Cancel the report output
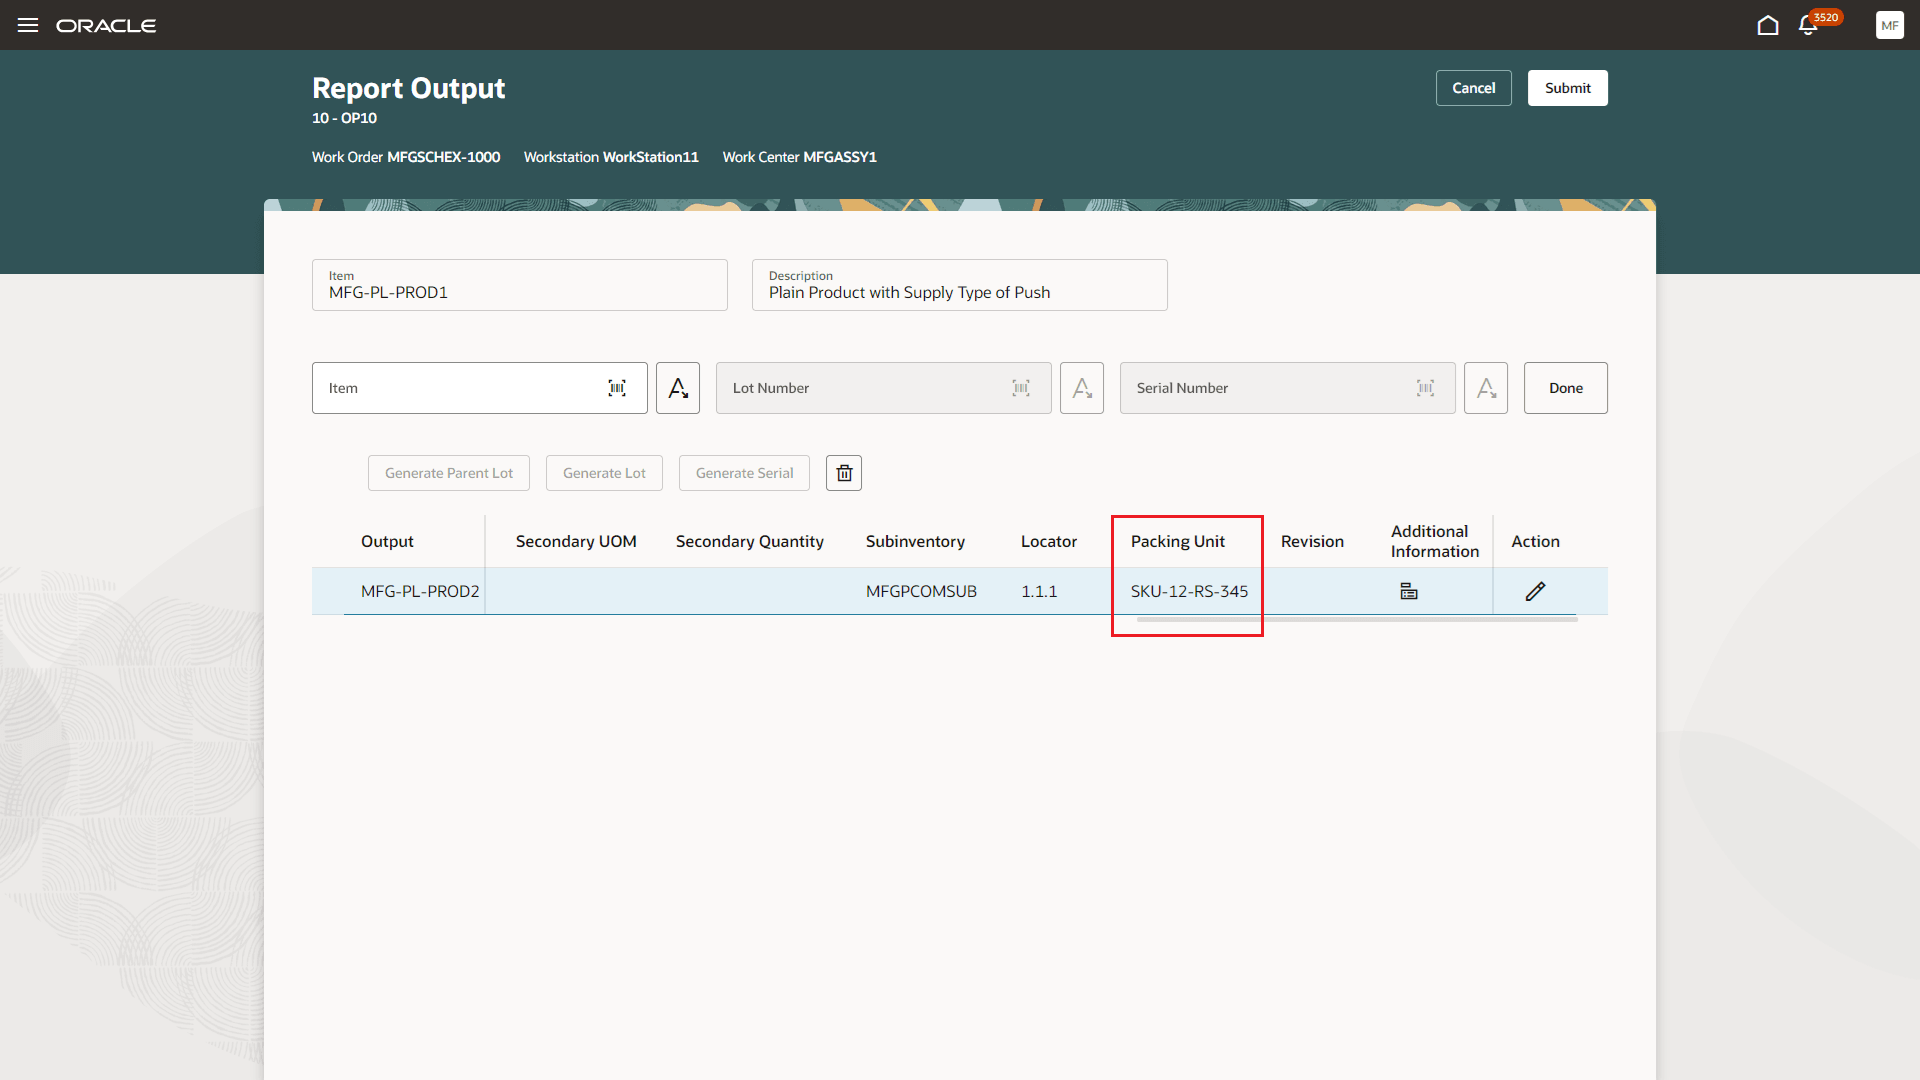Viewport: 1920px width, 1080px height. pos(1473,88)
